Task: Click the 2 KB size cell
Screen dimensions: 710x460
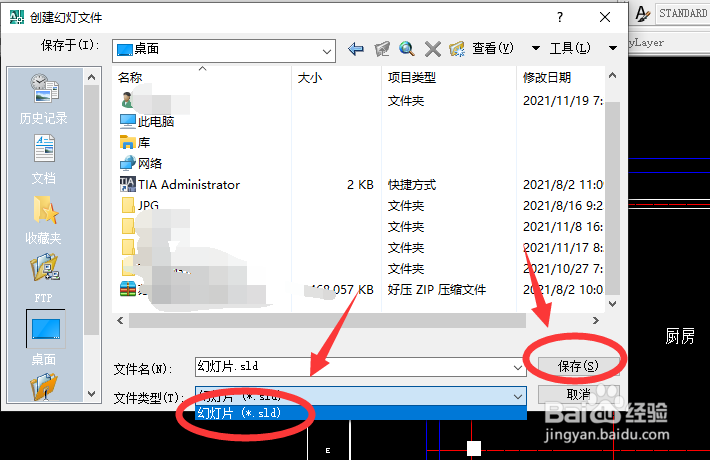Action: 360,184
